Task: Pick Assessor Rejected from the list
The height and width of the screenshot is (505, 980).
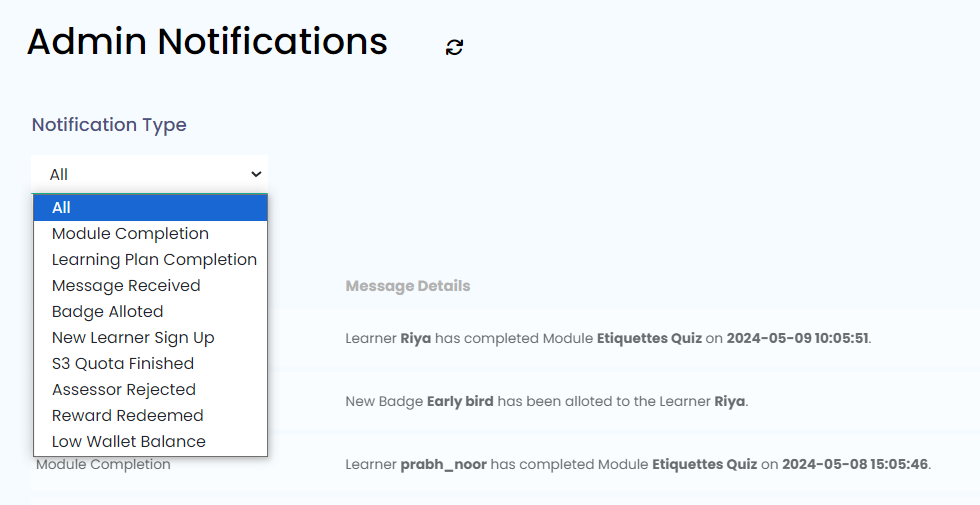Action: (x=124, y=390)
